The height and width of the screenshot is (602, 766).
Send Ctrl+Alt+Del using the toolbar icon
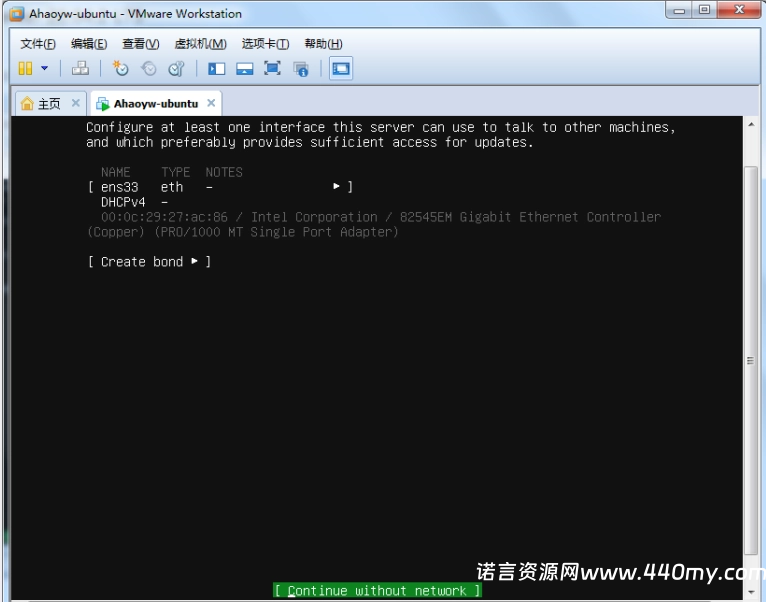pyautogui.click(x=80, y=68)
